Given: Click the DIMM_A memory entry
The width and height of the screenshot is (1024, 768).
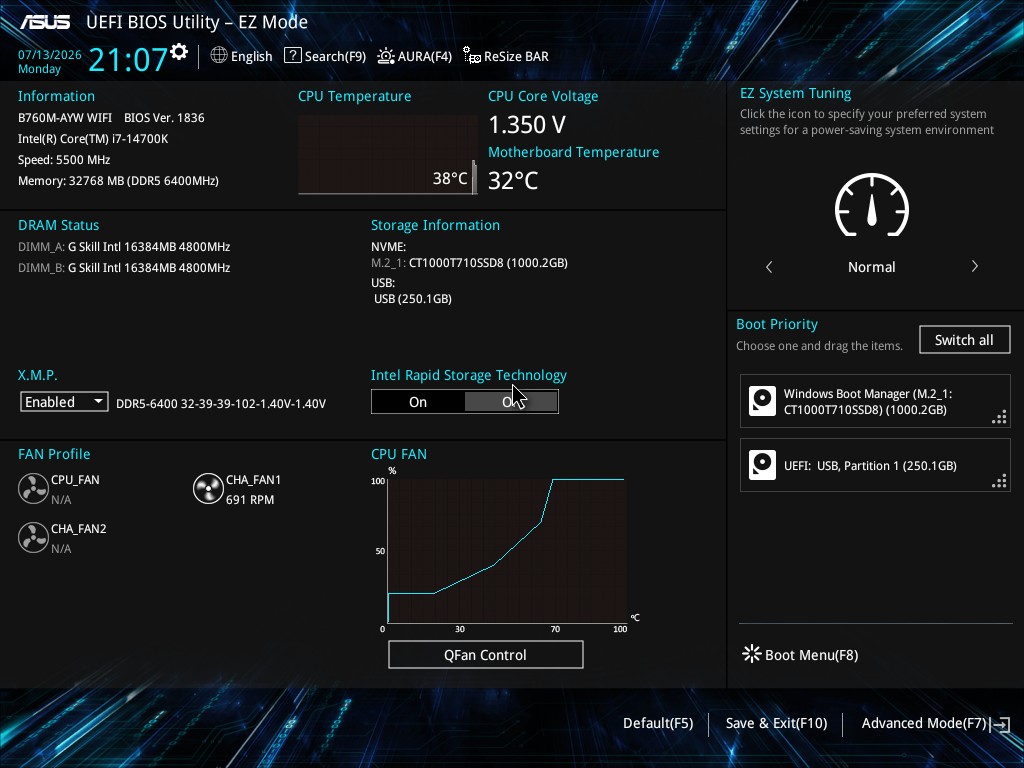Looking at the screenshot, I should (x=124, y=247).
